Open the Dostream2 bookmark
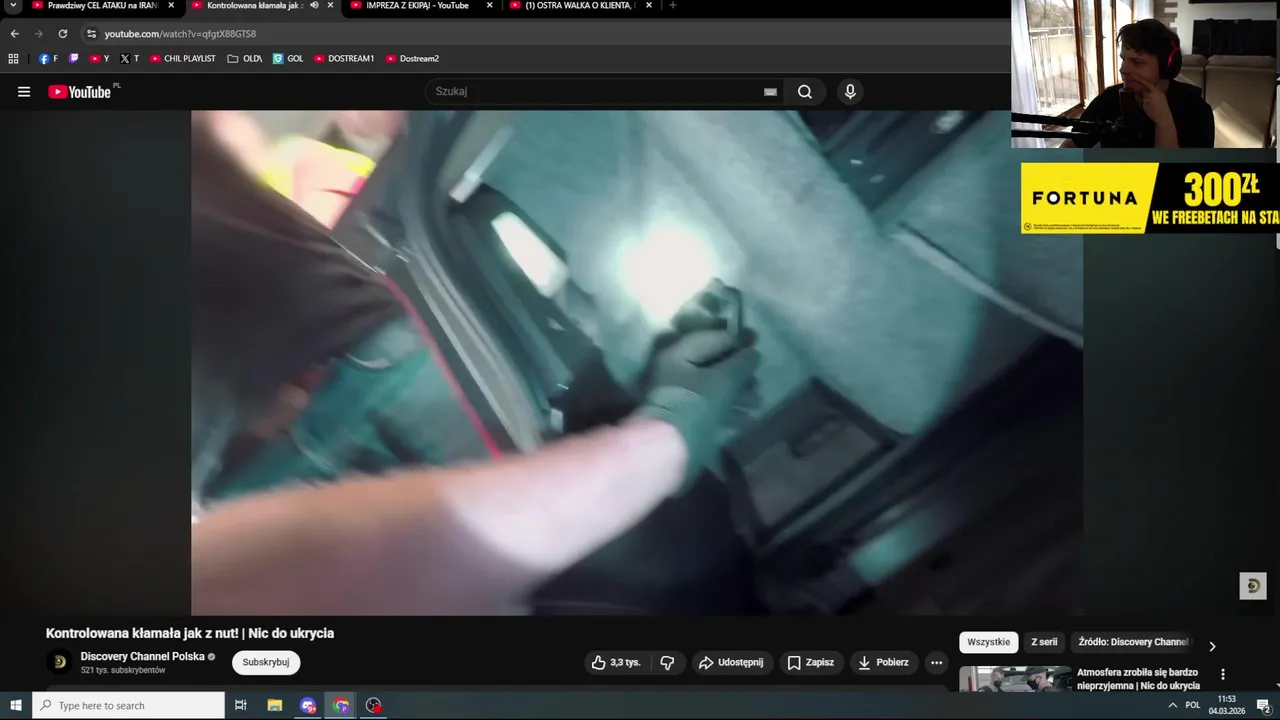 (x=412, y=58)
